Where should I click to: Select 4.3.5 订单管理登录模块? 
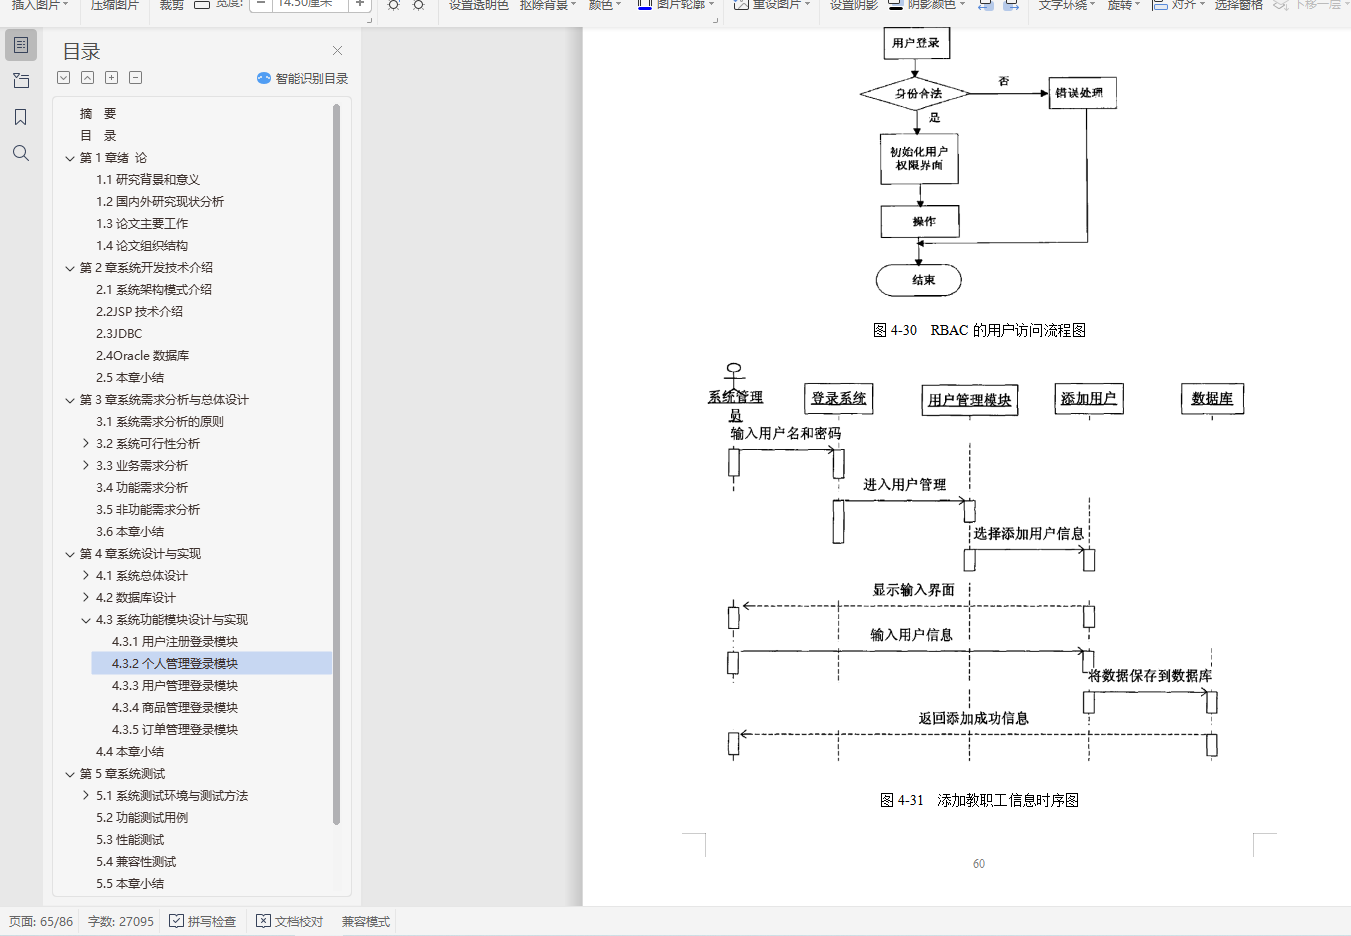click(175, 730)
